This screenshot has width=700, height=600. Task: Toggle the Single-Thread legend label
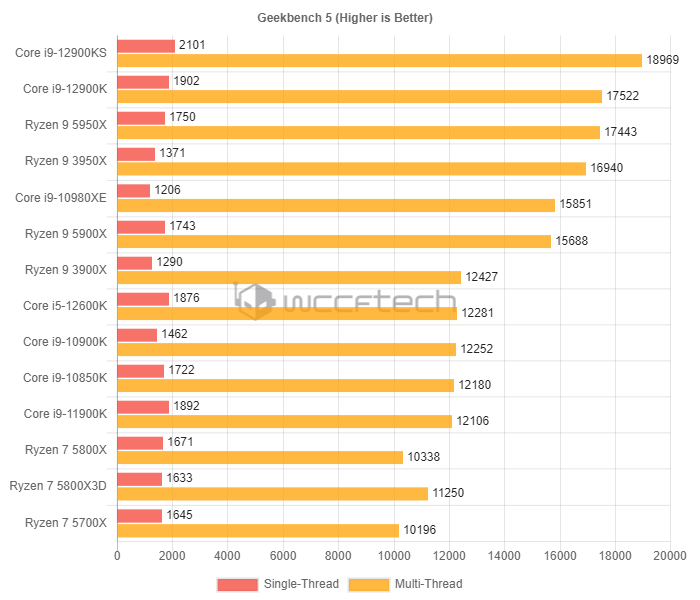pos(301,584)
